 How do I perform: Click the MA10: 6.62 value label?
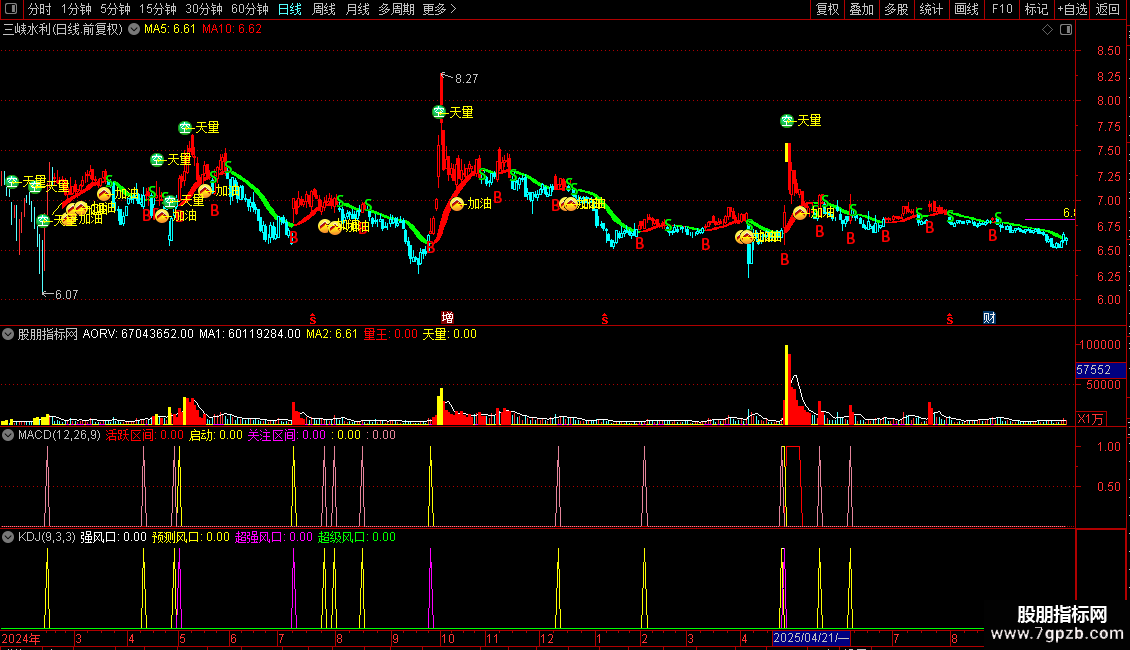[x=231, y=30]
